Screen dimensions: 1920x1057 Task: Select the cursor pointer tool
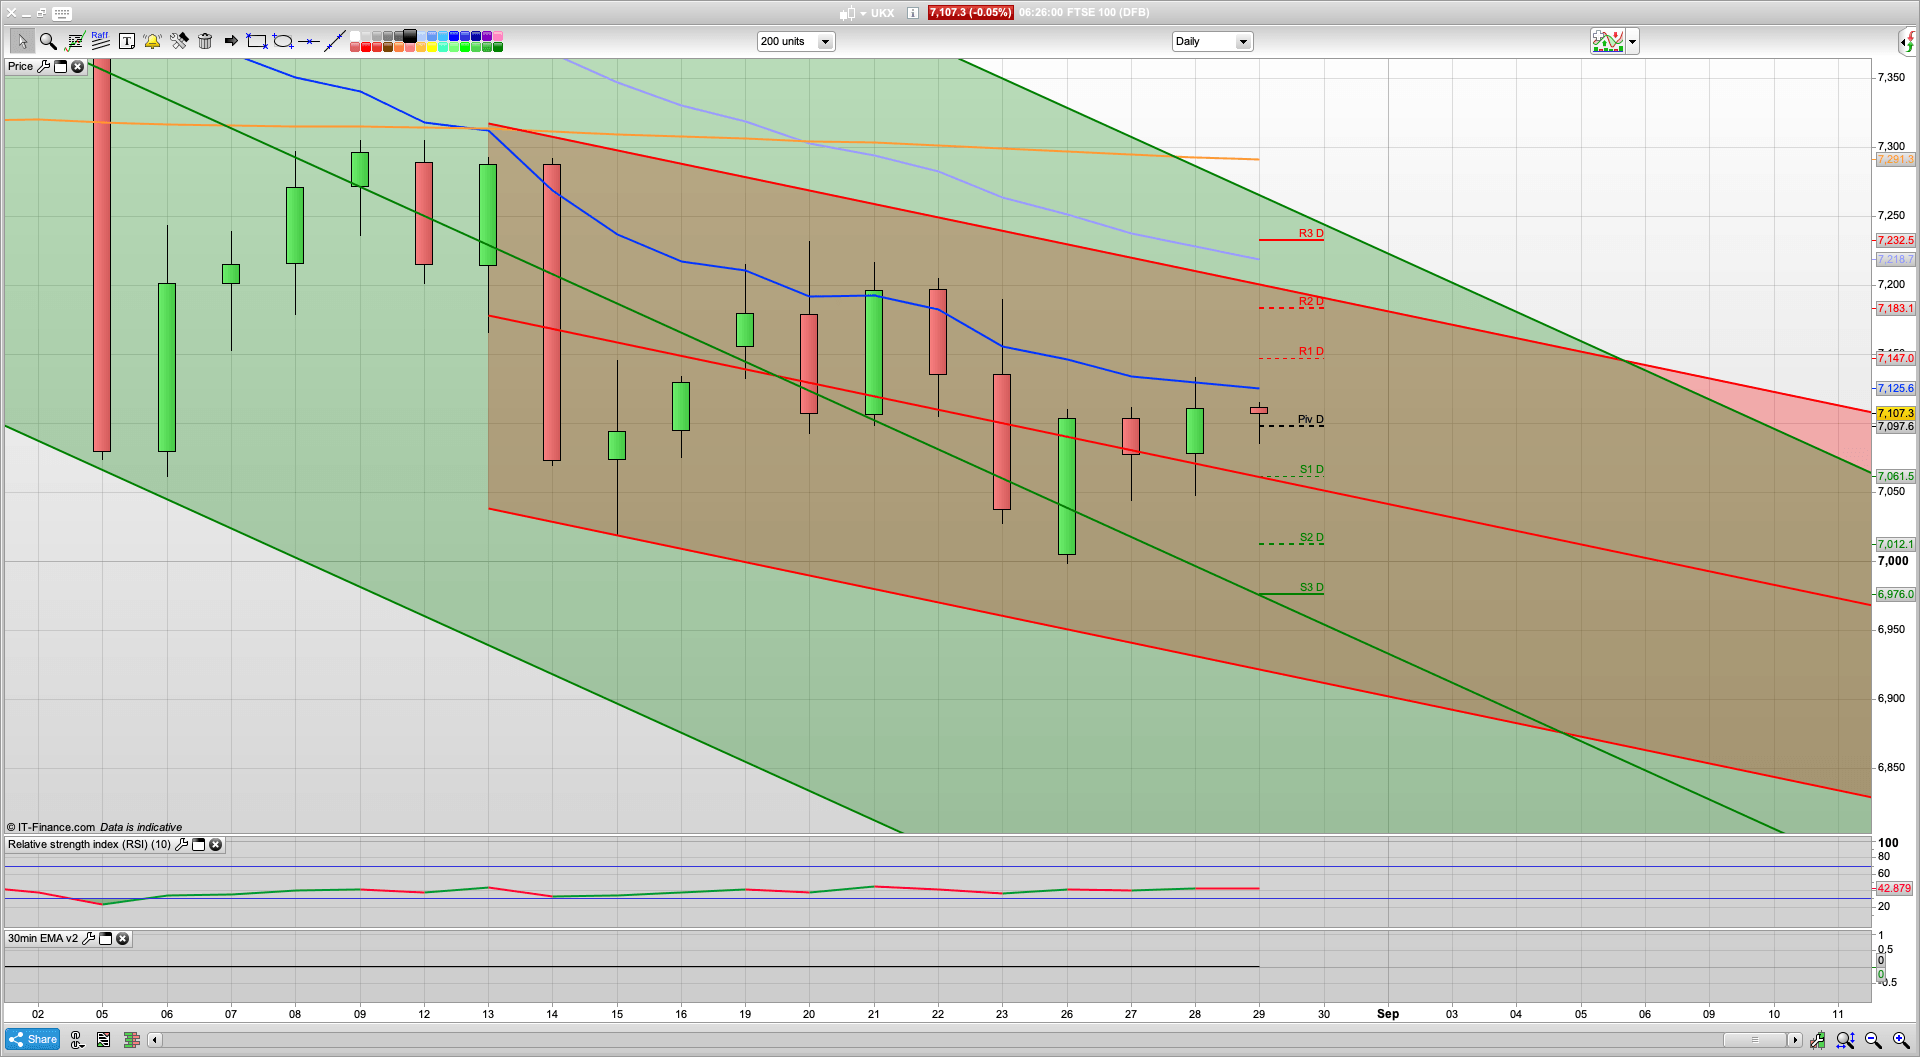coord(22,41)
